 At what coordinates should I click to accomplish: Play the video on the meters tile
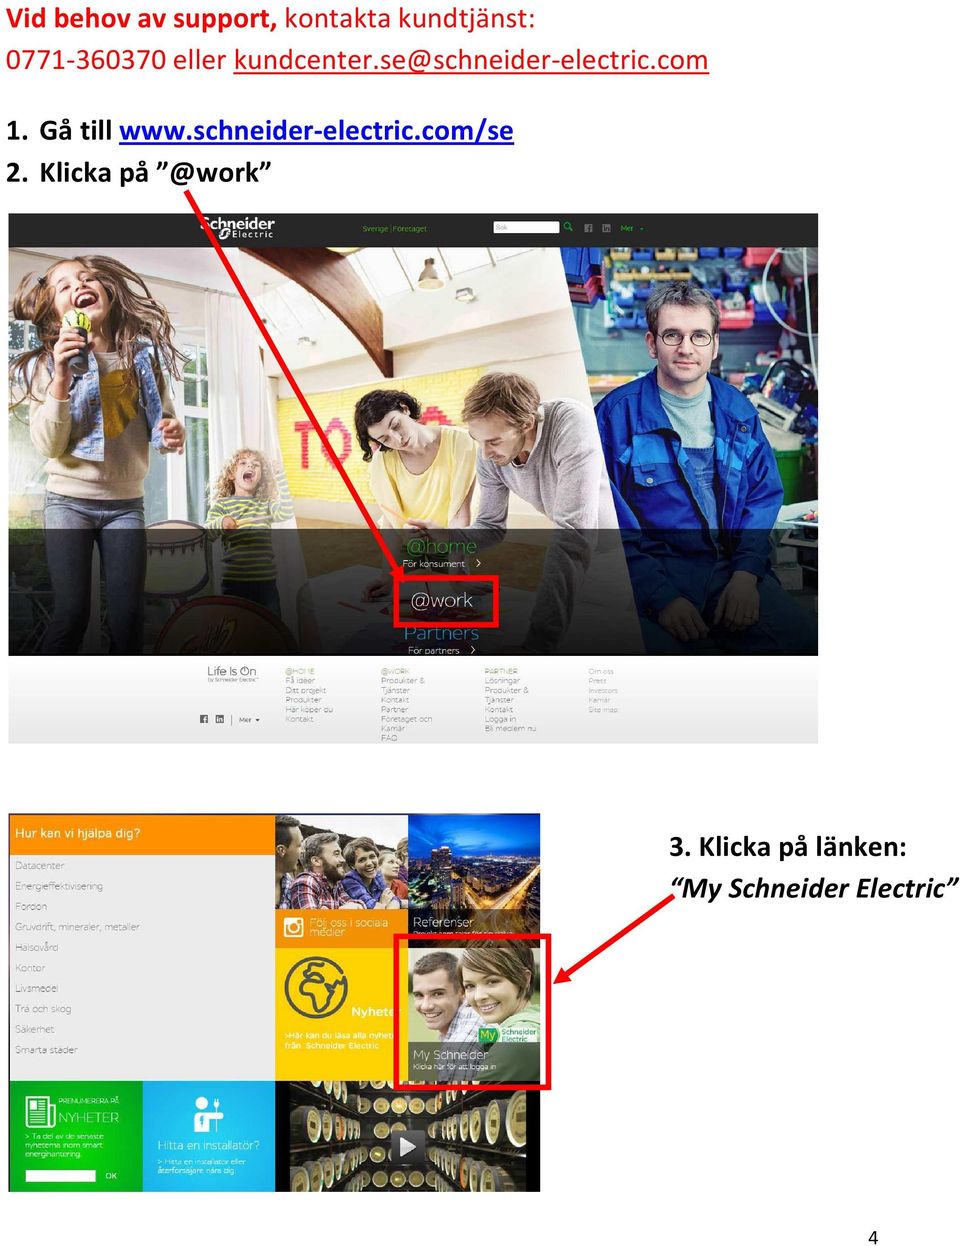pyautogui.click(x=407, y=1146)
